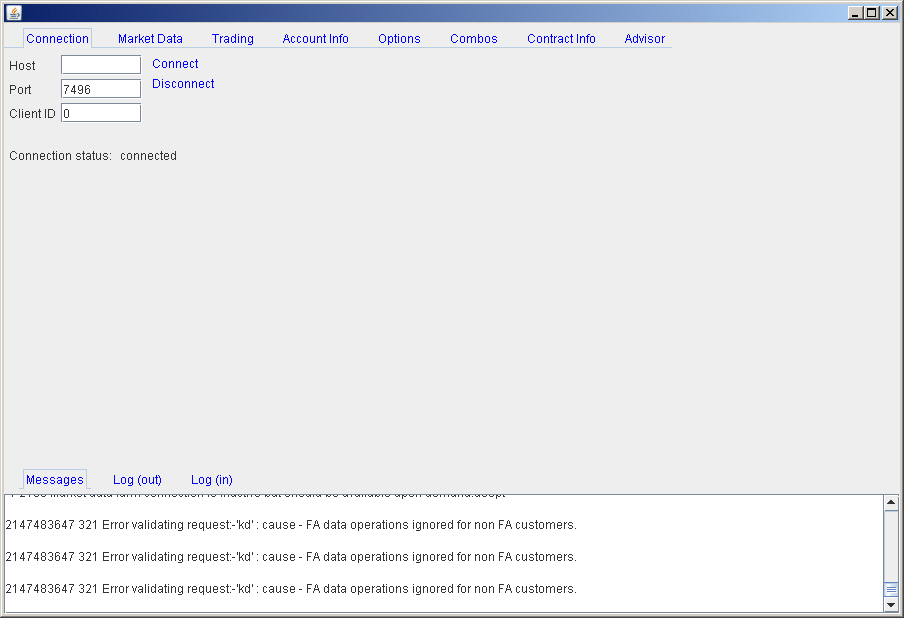Click the messages scrollbar thumb
This screenshot has height=618, width=904.
tap(891, 589)
